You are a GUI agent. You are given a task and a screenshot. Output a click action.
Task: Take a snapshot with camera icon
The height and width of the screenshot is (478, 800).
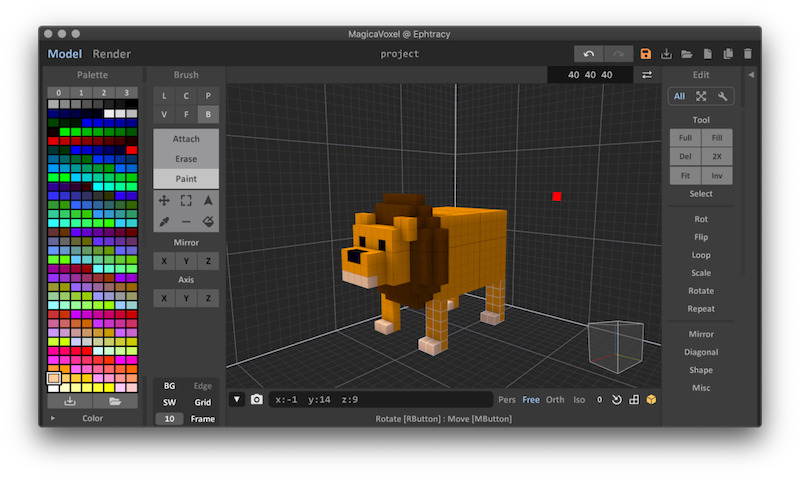click(x=257, y=399)
